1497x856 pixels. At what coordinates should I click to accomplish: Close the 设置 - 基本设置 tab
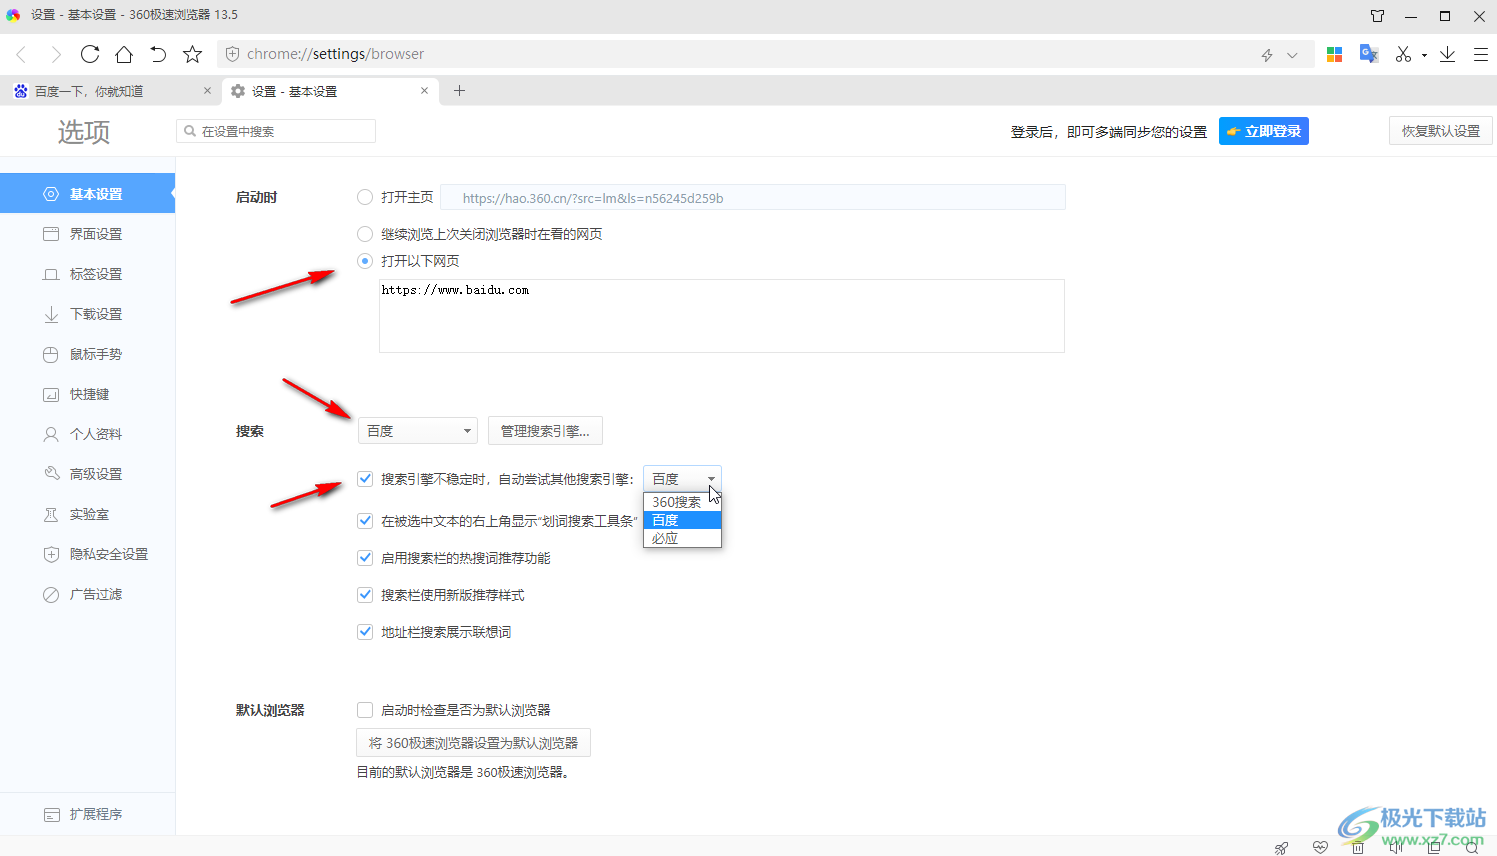tap(424, 90)
